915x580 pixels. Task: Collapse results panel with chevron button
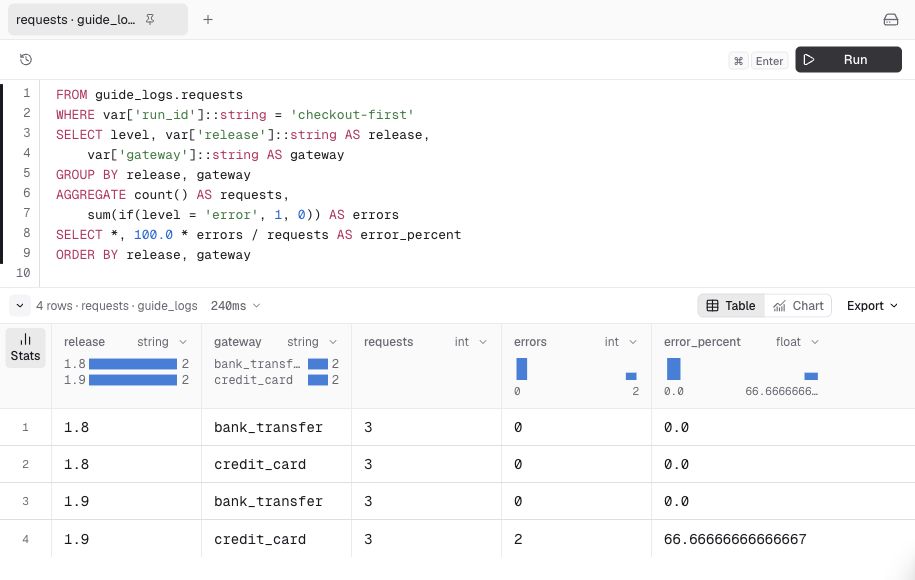[19, 306]
